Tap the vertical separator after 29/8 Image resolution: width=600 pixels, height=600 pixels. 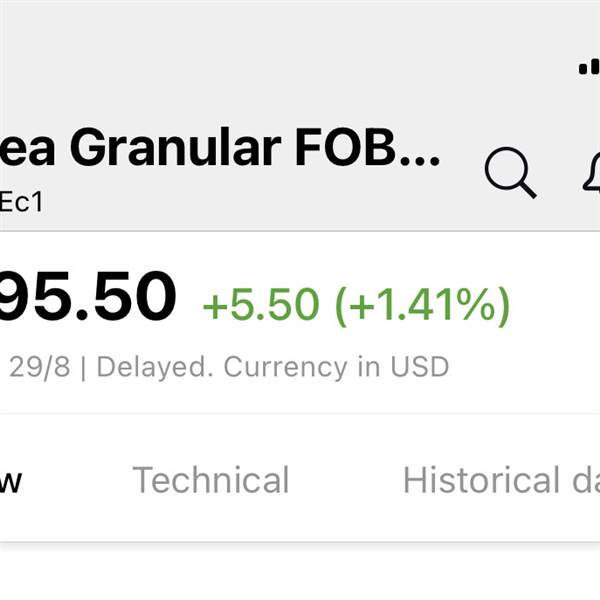click(x=83, y=368)
